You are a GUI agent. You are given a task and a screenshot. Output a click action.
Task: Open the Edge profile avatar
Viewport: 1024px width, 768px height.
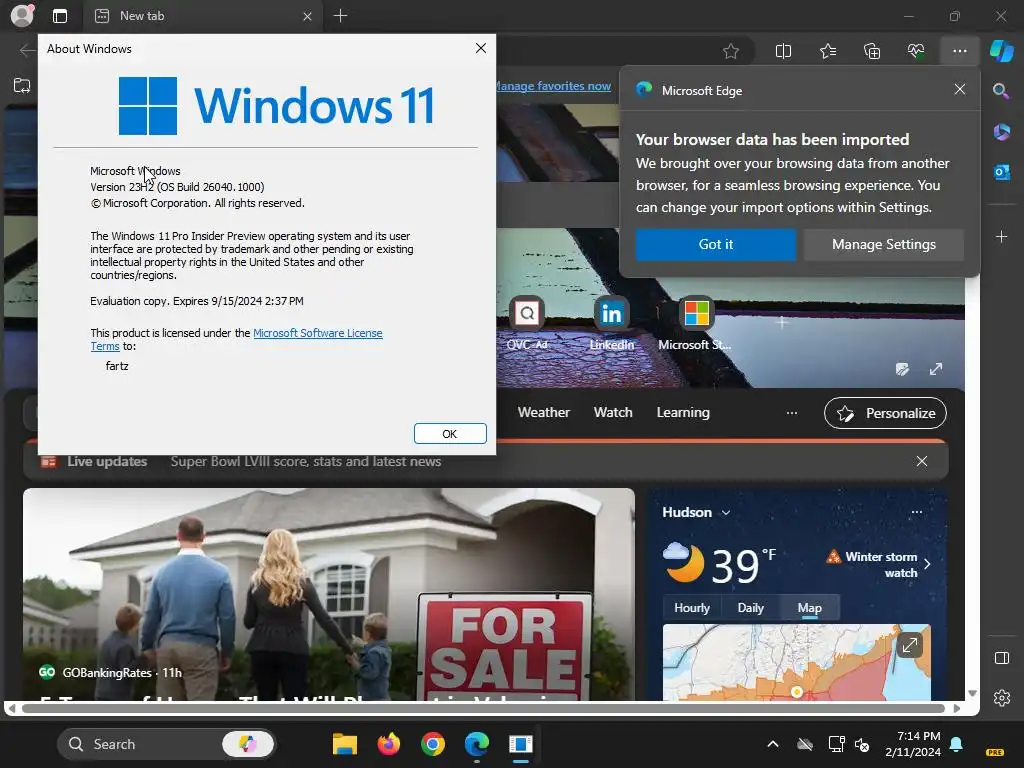[x=22, y=16]
